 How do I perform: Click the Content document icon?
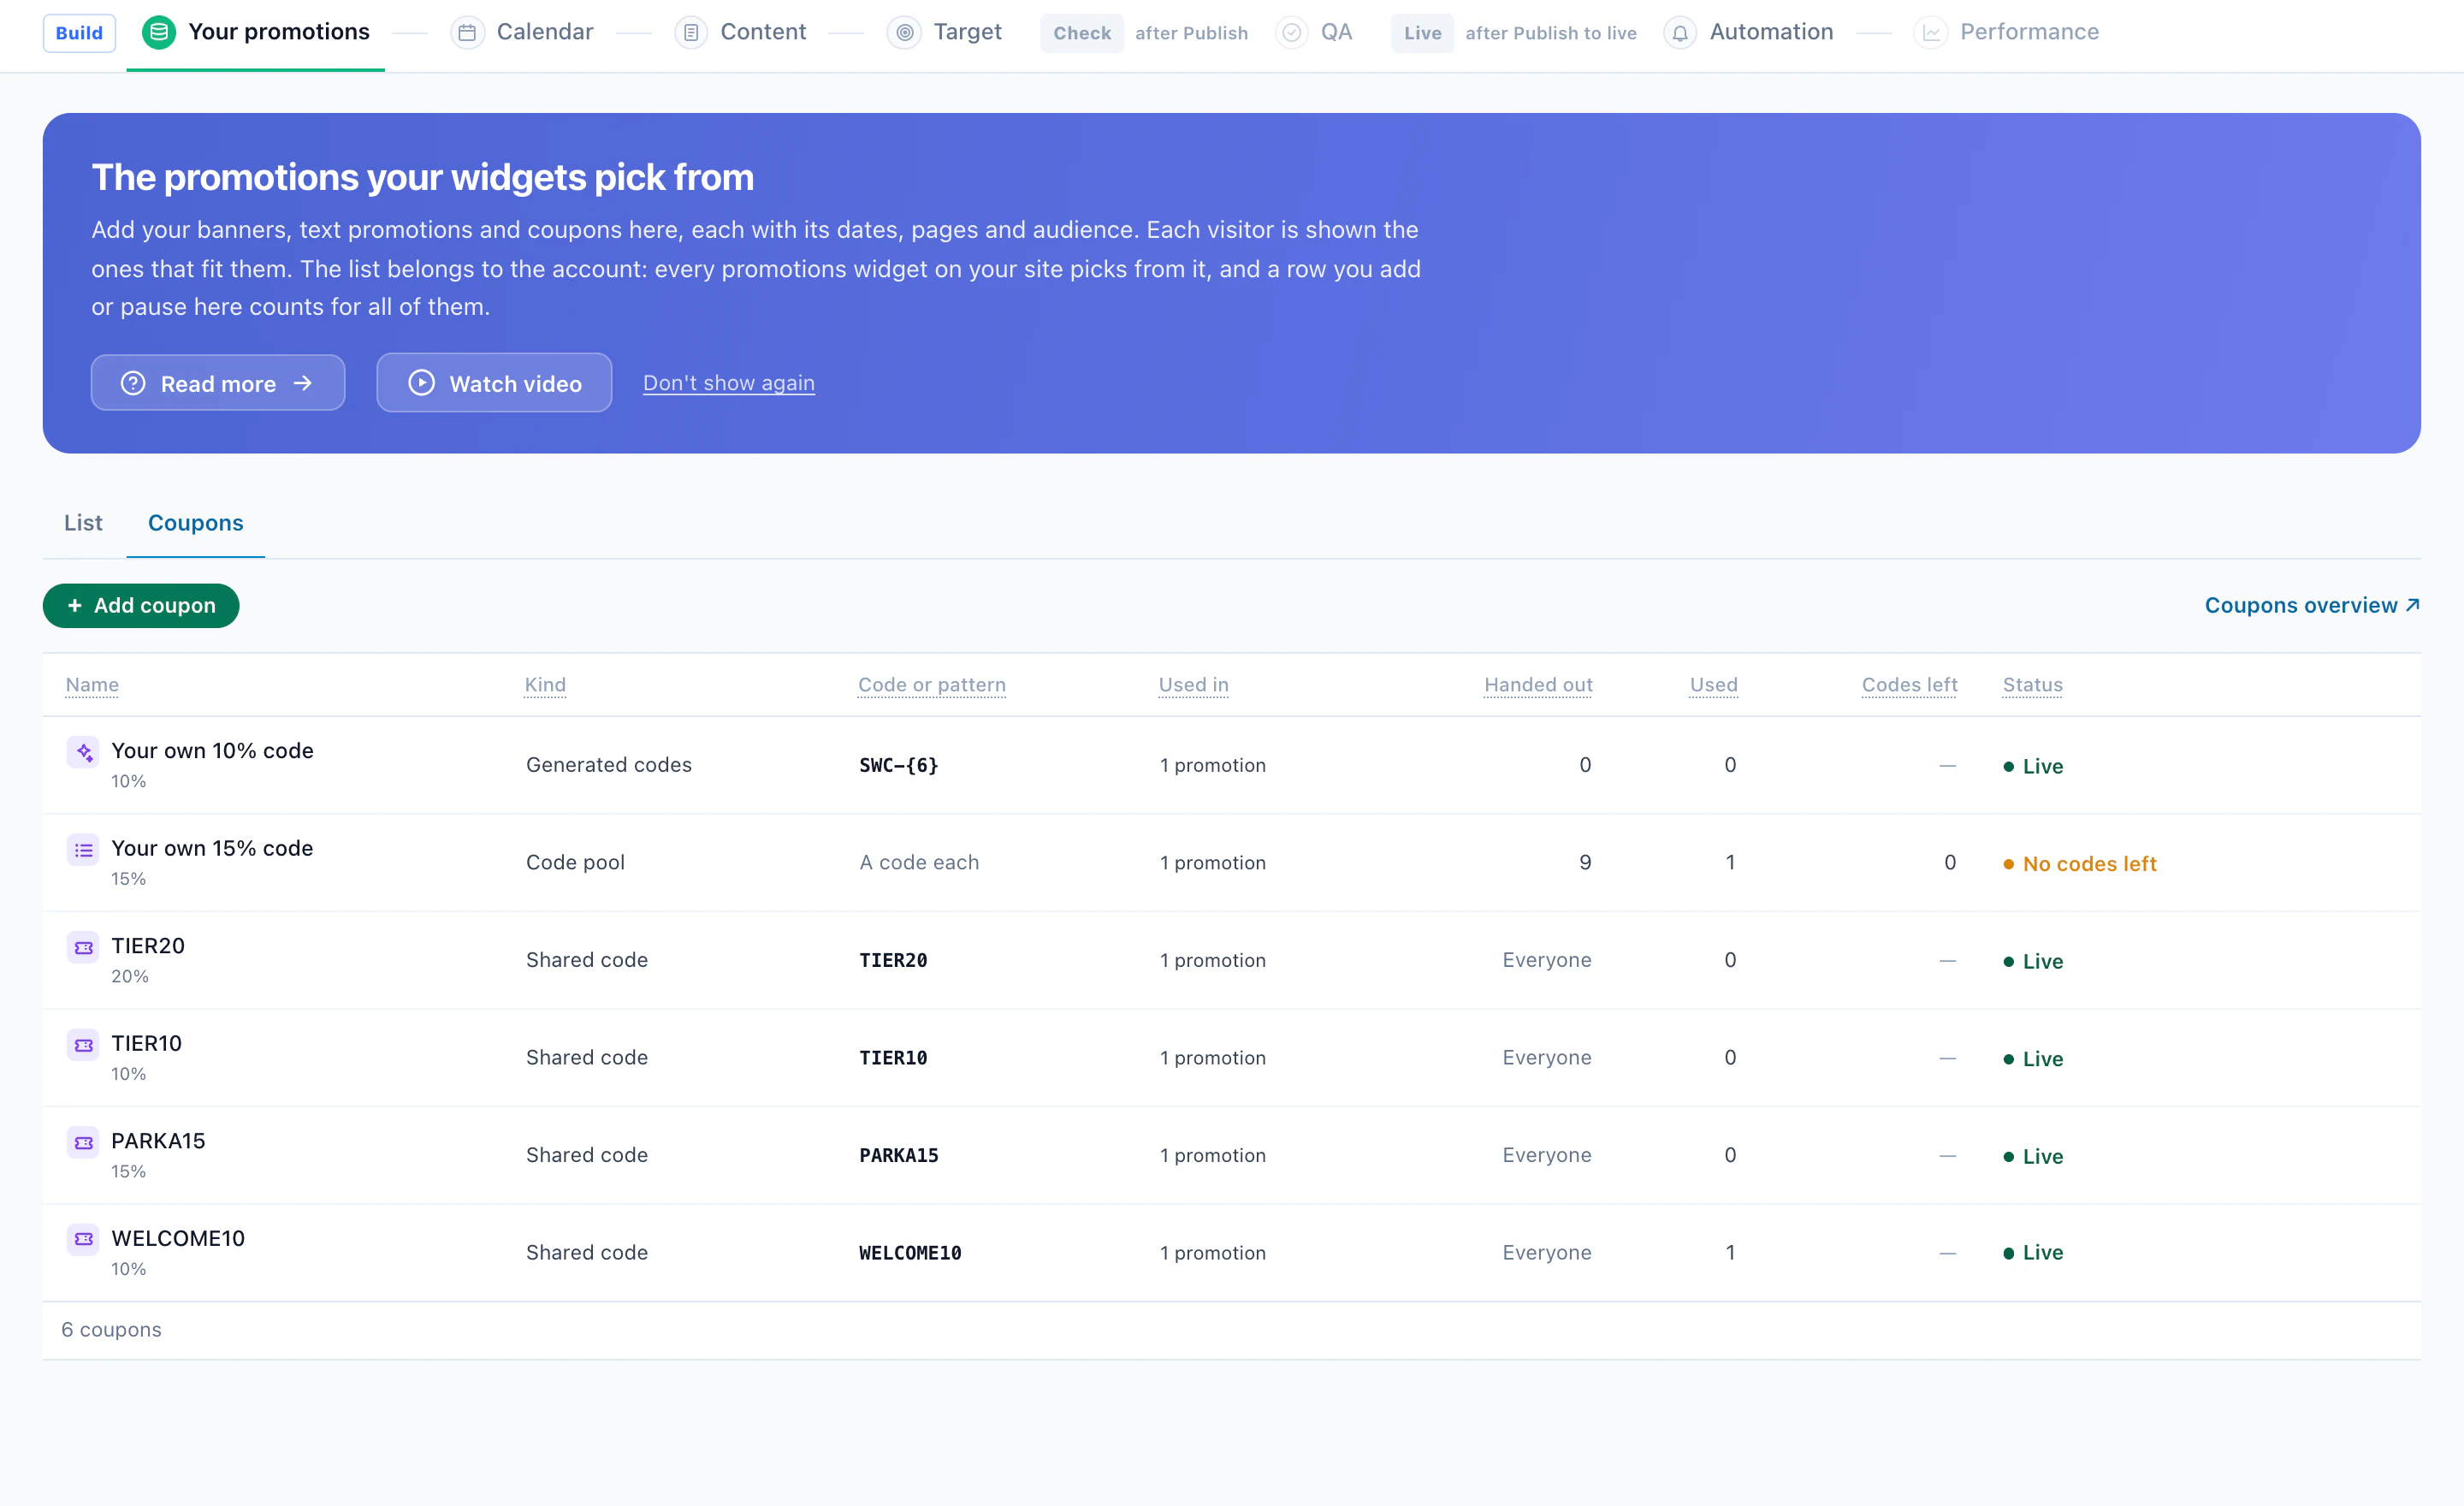pyautogui.click(x=691, y=32)
